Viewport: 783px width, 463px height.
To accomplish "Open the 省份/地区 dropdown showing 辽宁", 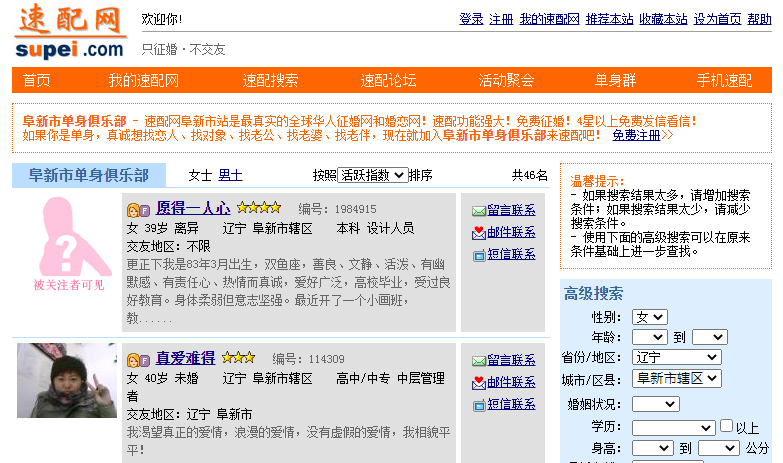I will click(677, 357).
